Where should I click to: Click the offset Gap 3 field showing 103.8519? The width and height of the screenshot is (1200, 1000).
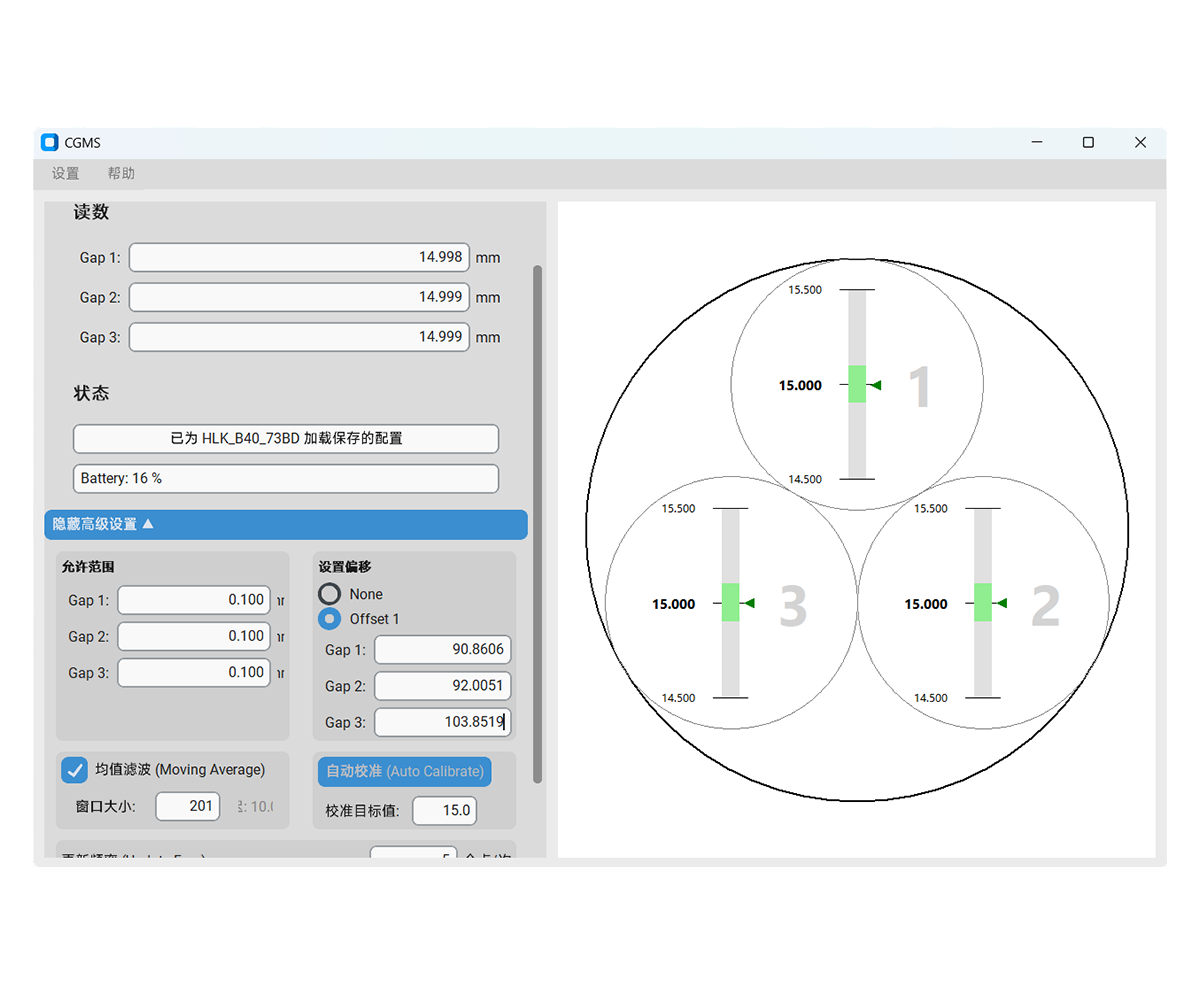[x=442, y=722]
